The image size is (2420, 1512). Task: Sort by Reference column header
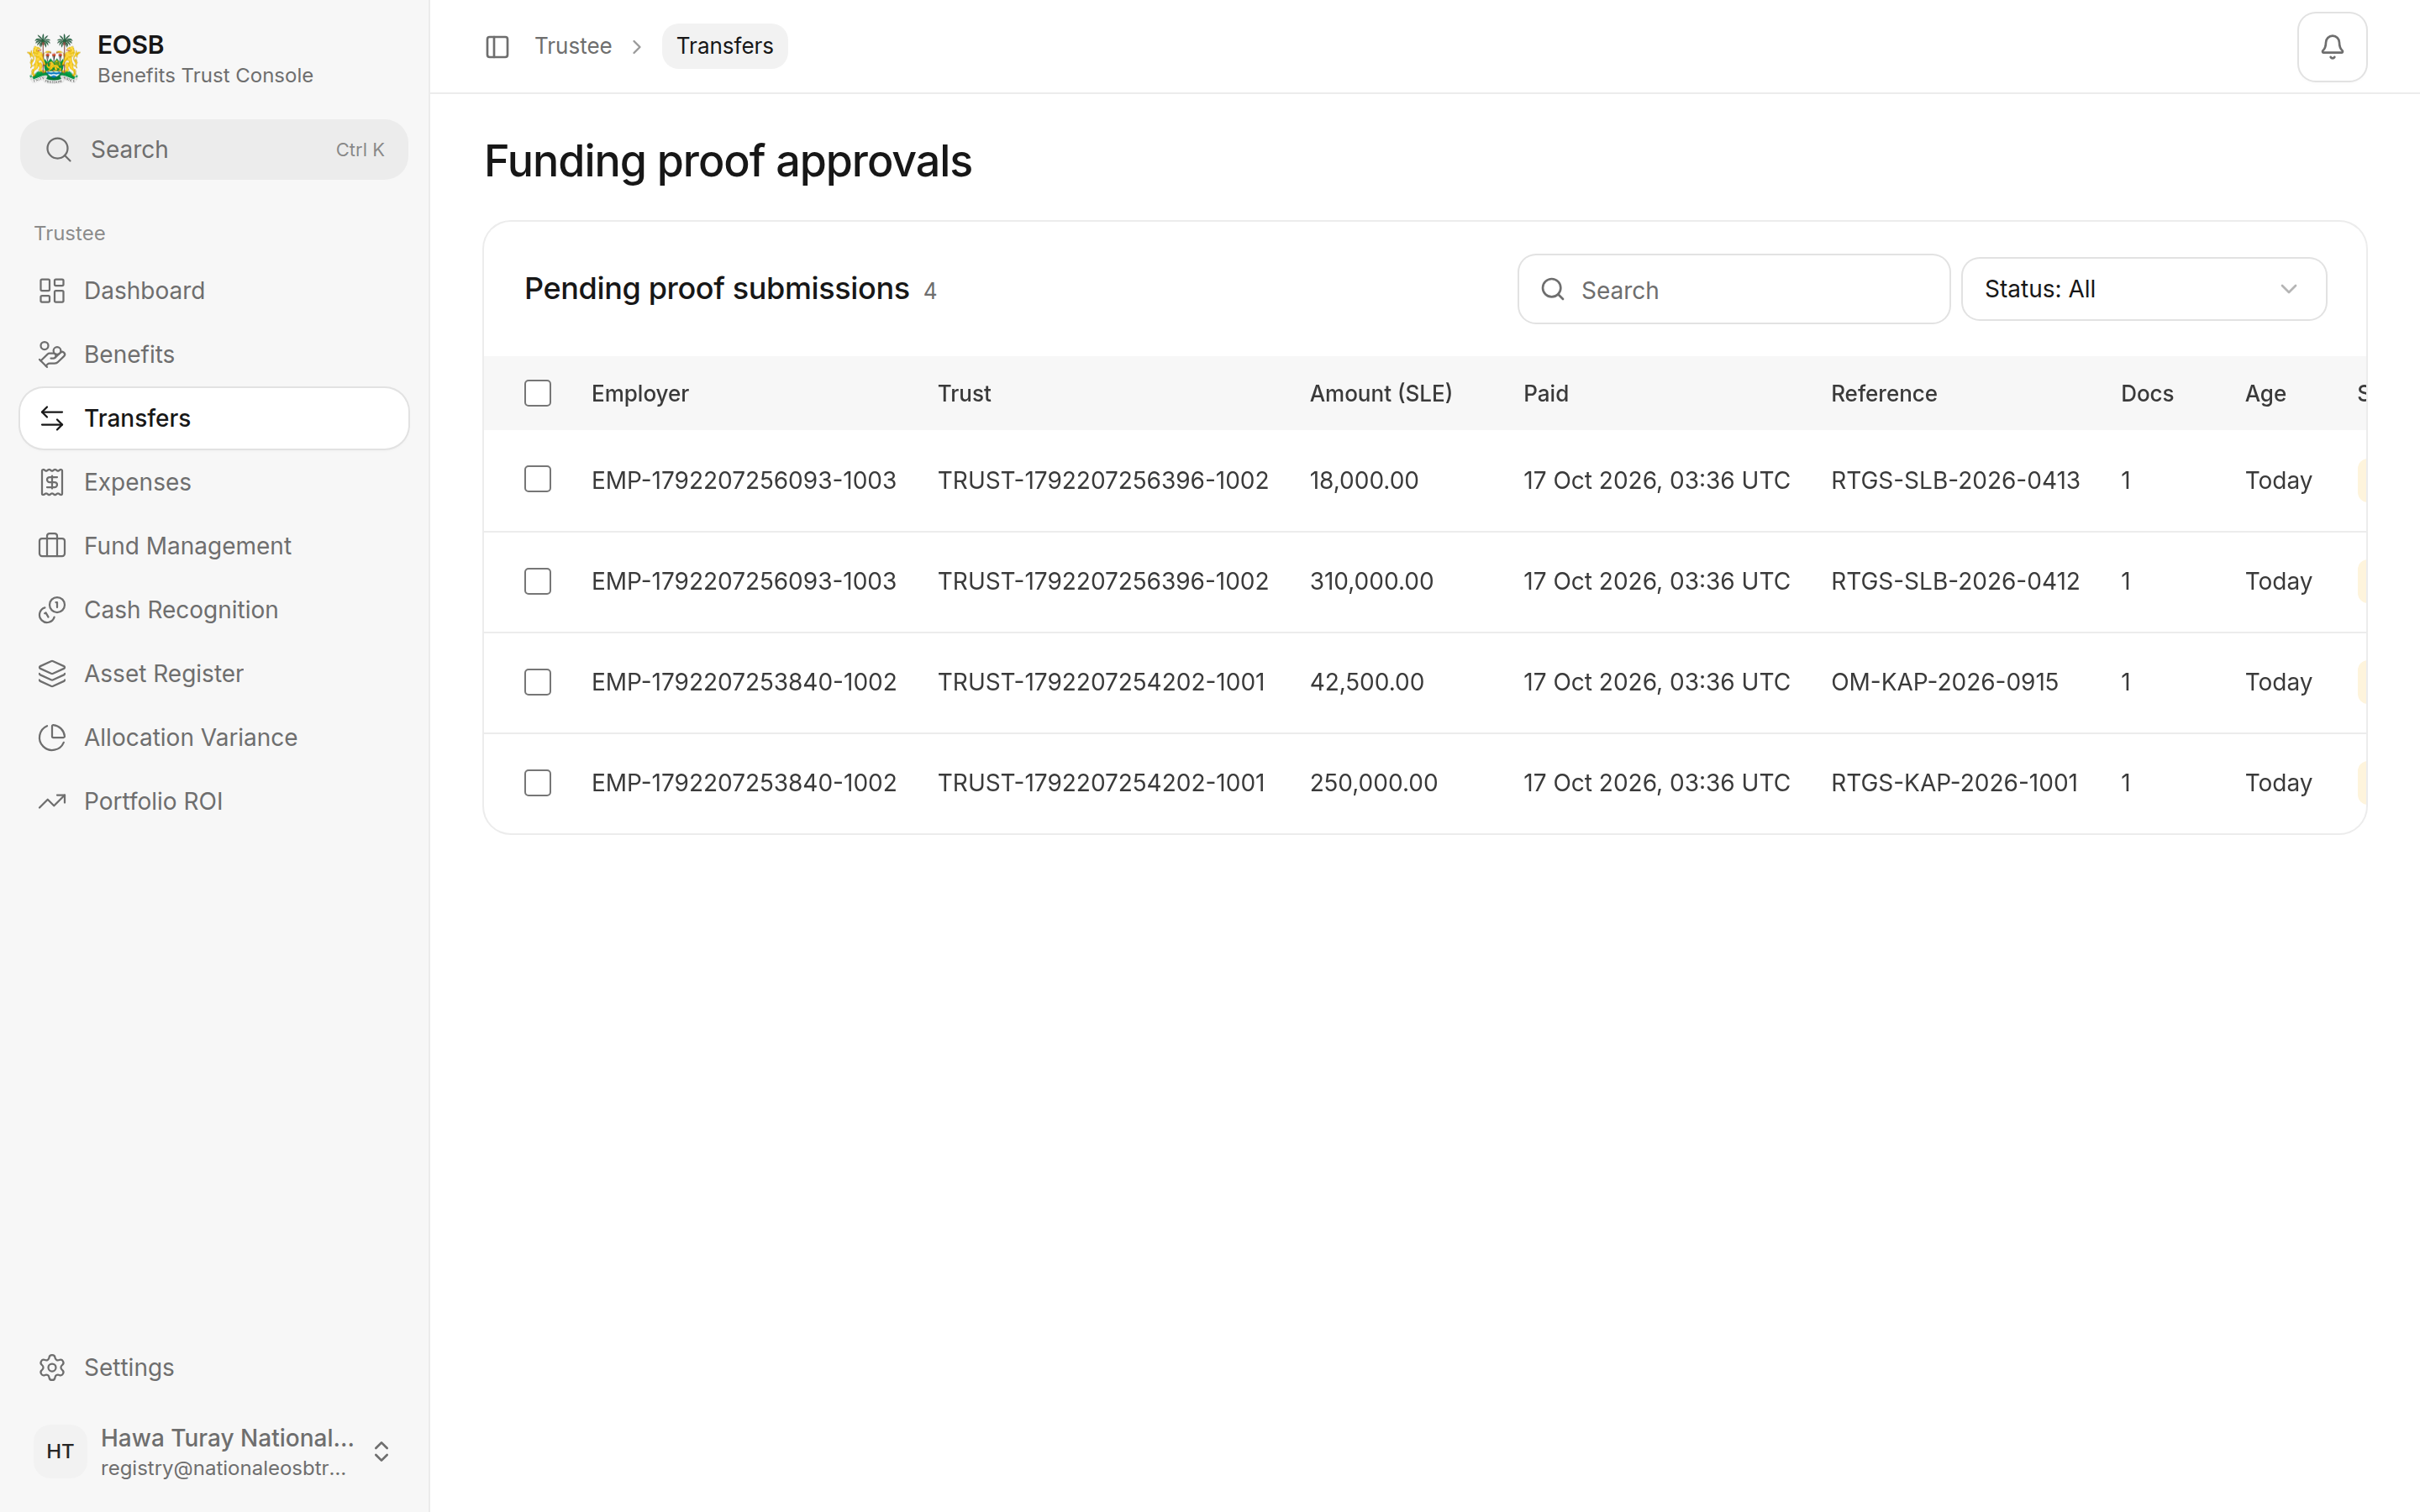click(x=1884, y=393)
